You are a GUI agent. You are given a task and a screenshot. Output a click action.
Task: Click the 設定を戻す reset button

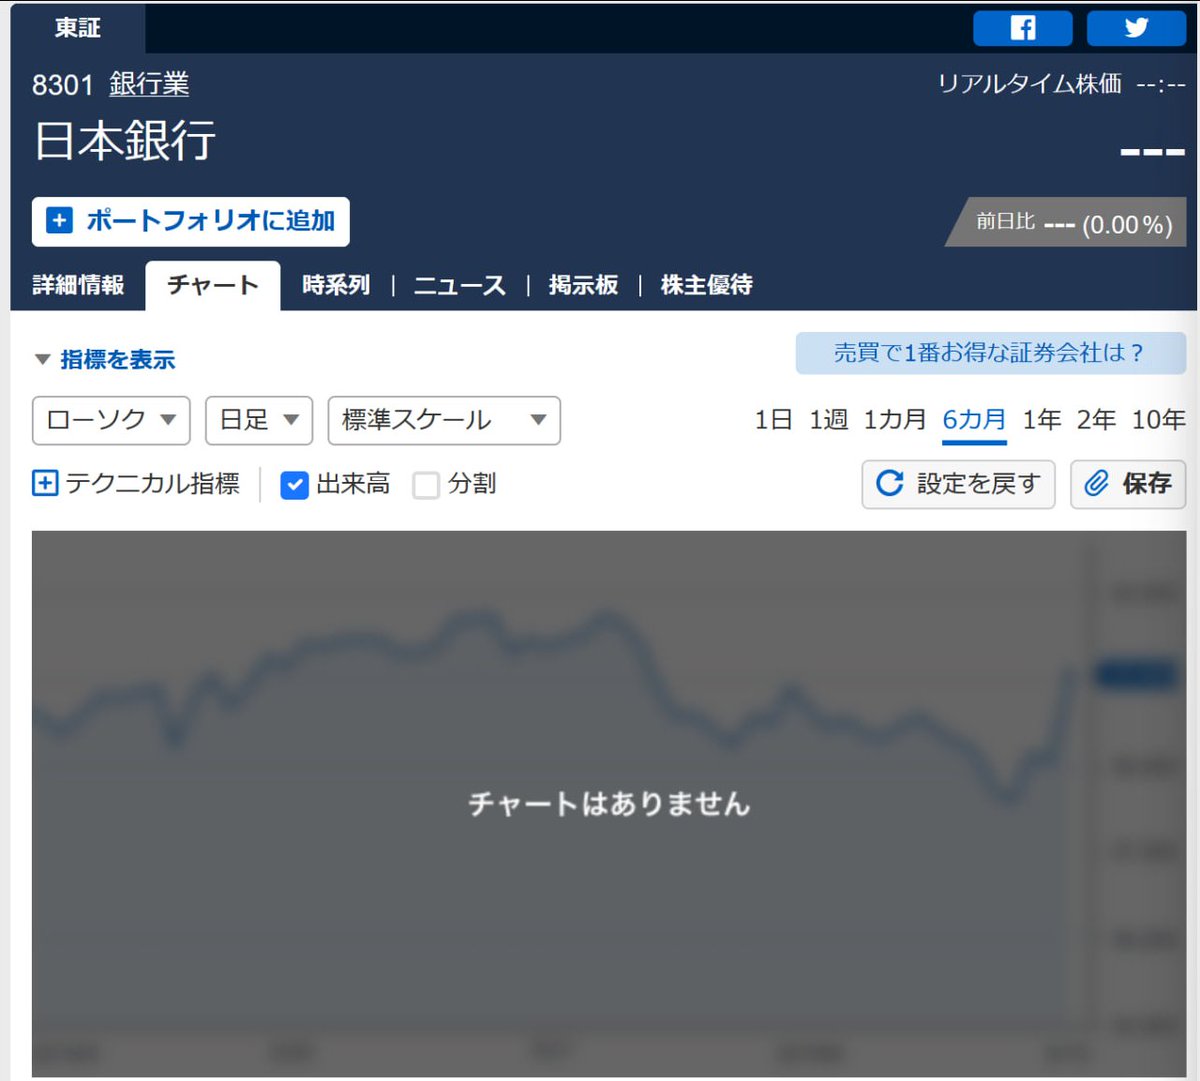(958, 484)
